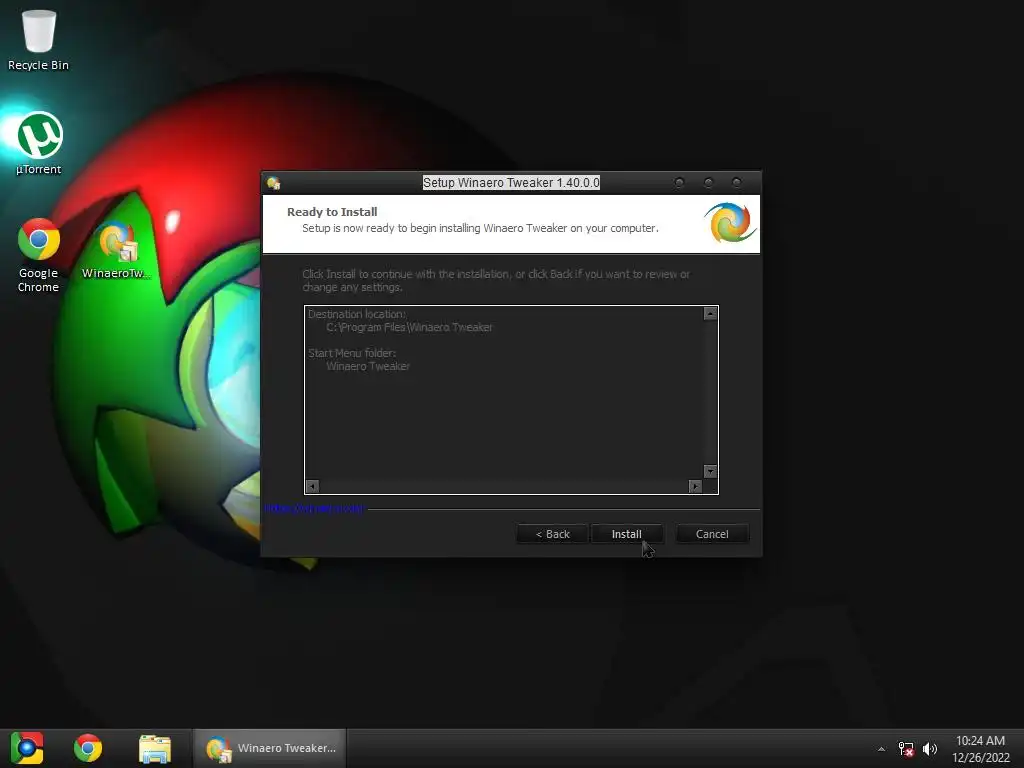Image resolution: width=1024 pixels, height=768 pixels.
Task: Close the setup window via title bar
Action: point(737,183)
